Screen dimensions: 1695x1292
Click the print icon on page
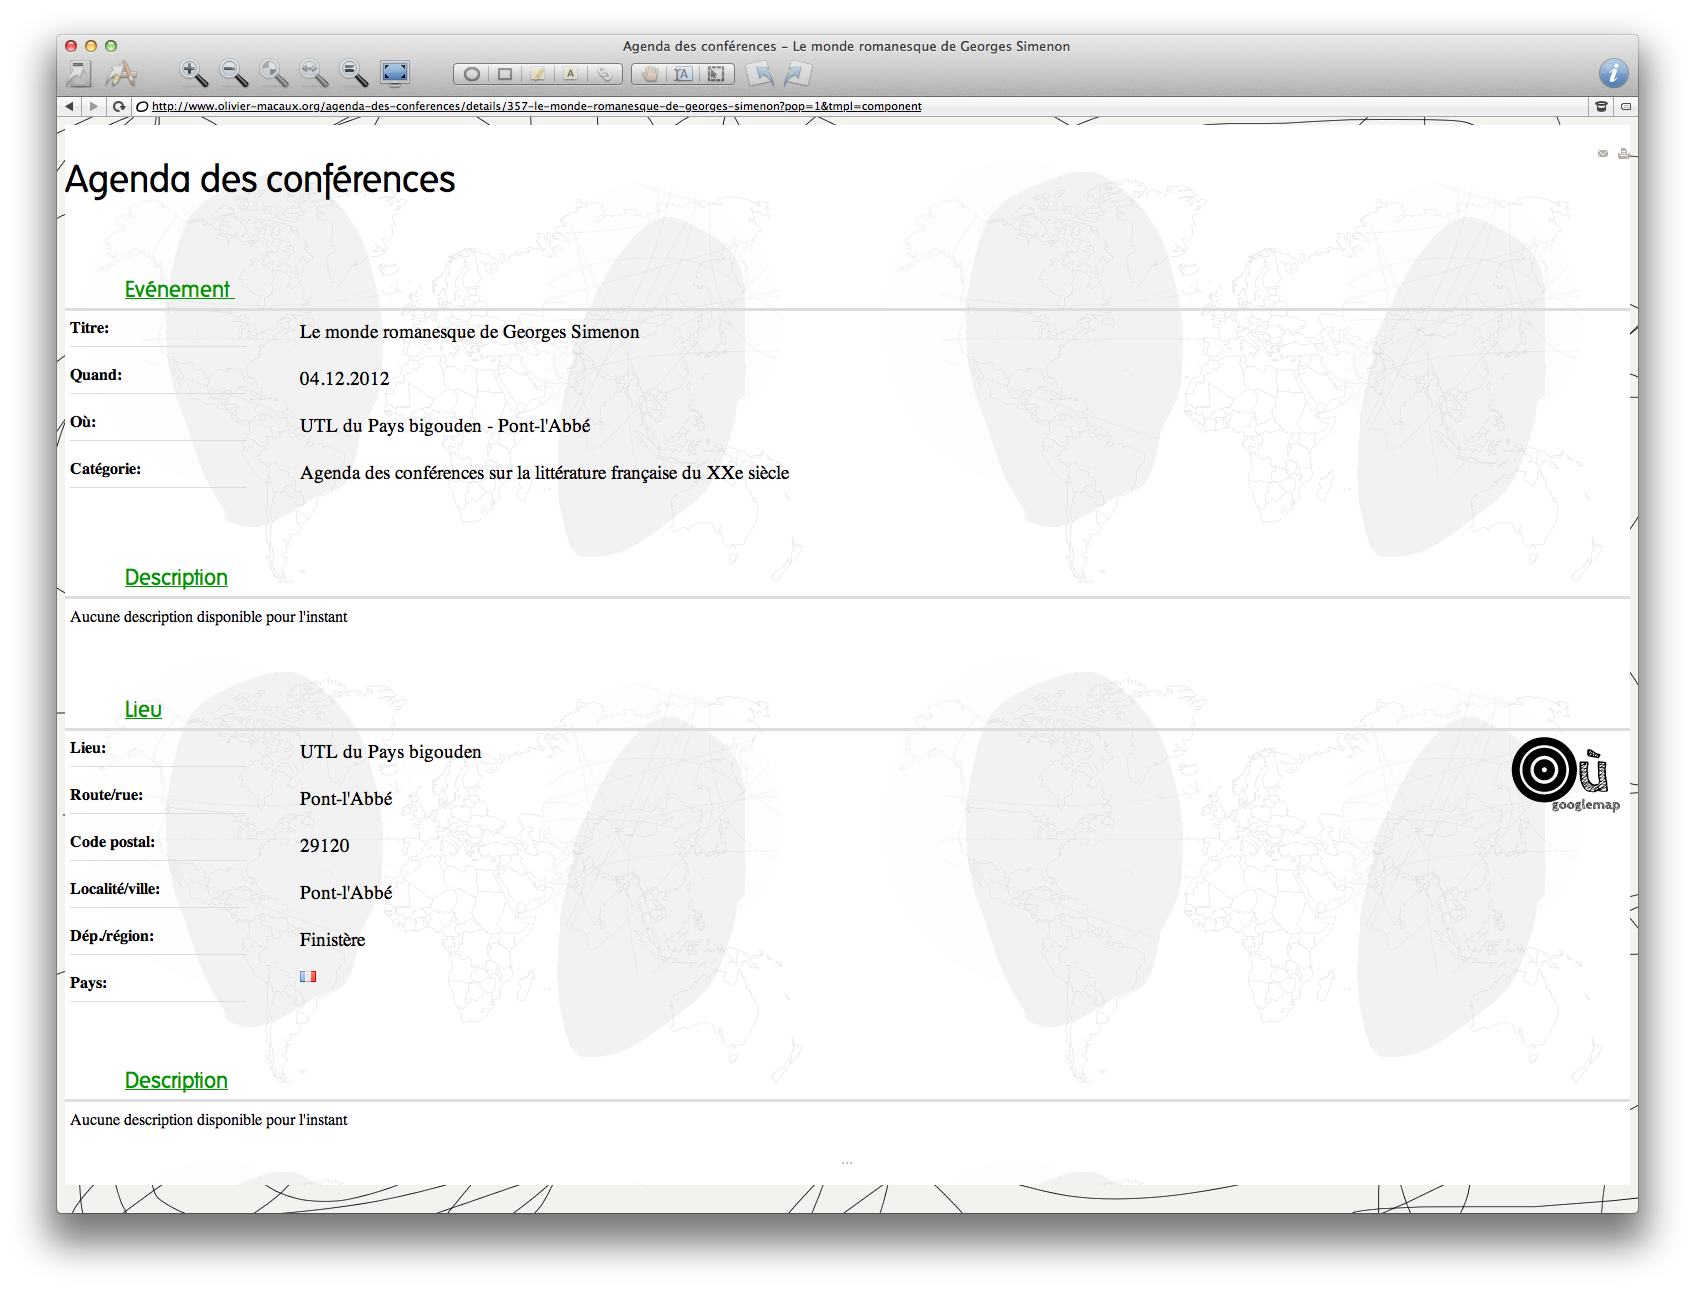coord(1623,154)
